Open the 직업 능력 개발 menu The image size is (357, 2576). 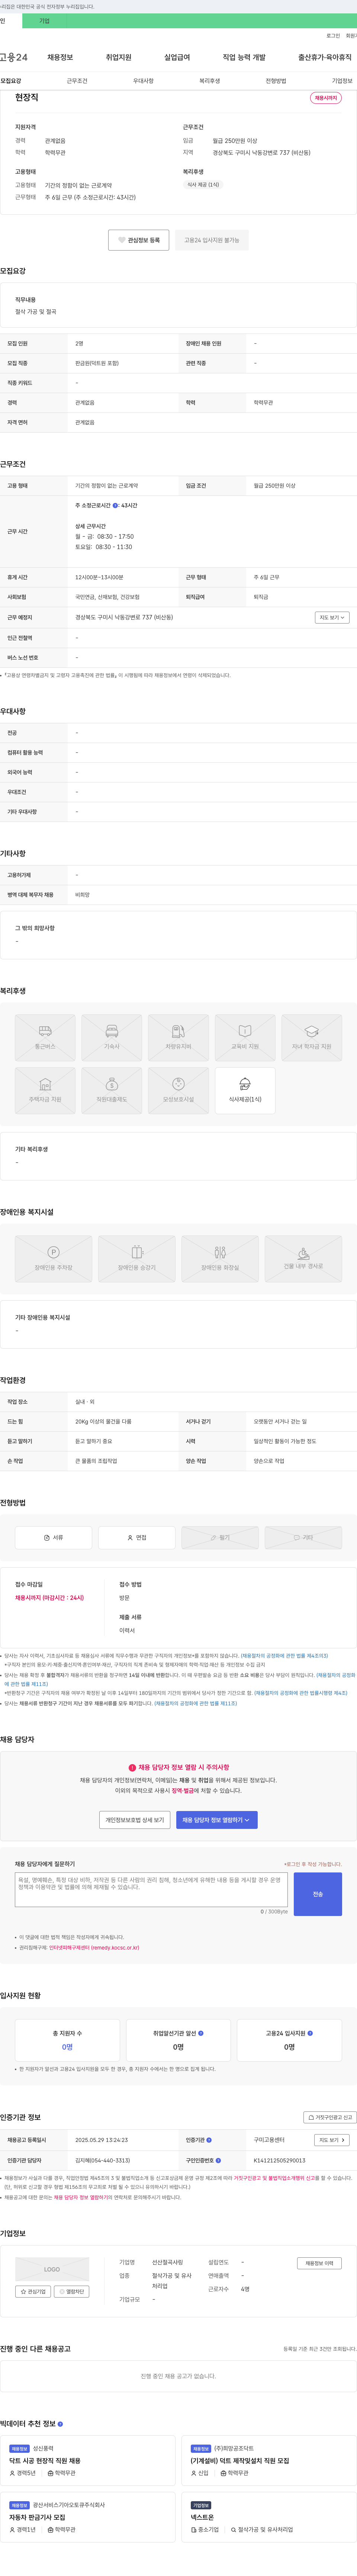click(x=244, y=57)
